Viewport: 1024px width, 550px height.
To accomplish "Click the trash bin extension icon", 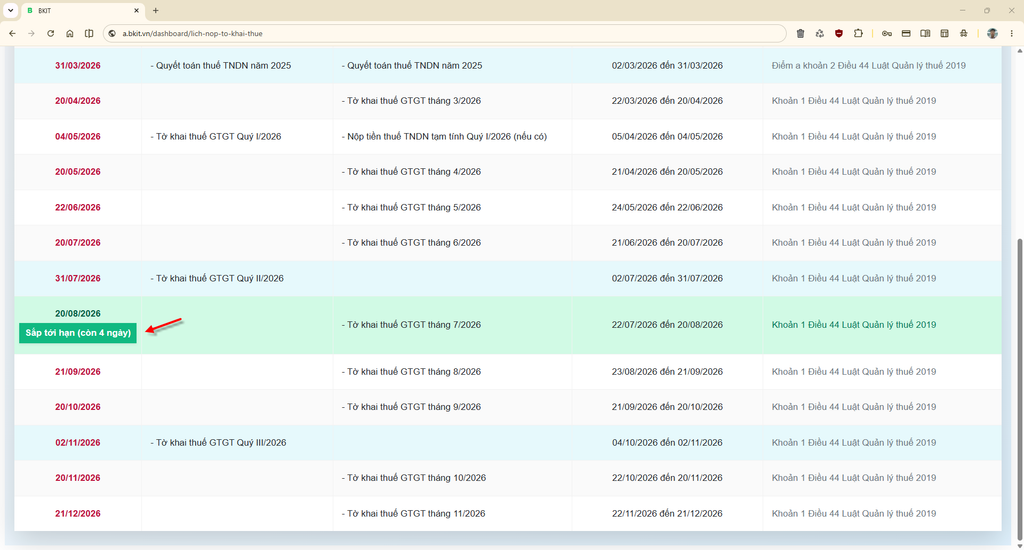I will (800, 33).
